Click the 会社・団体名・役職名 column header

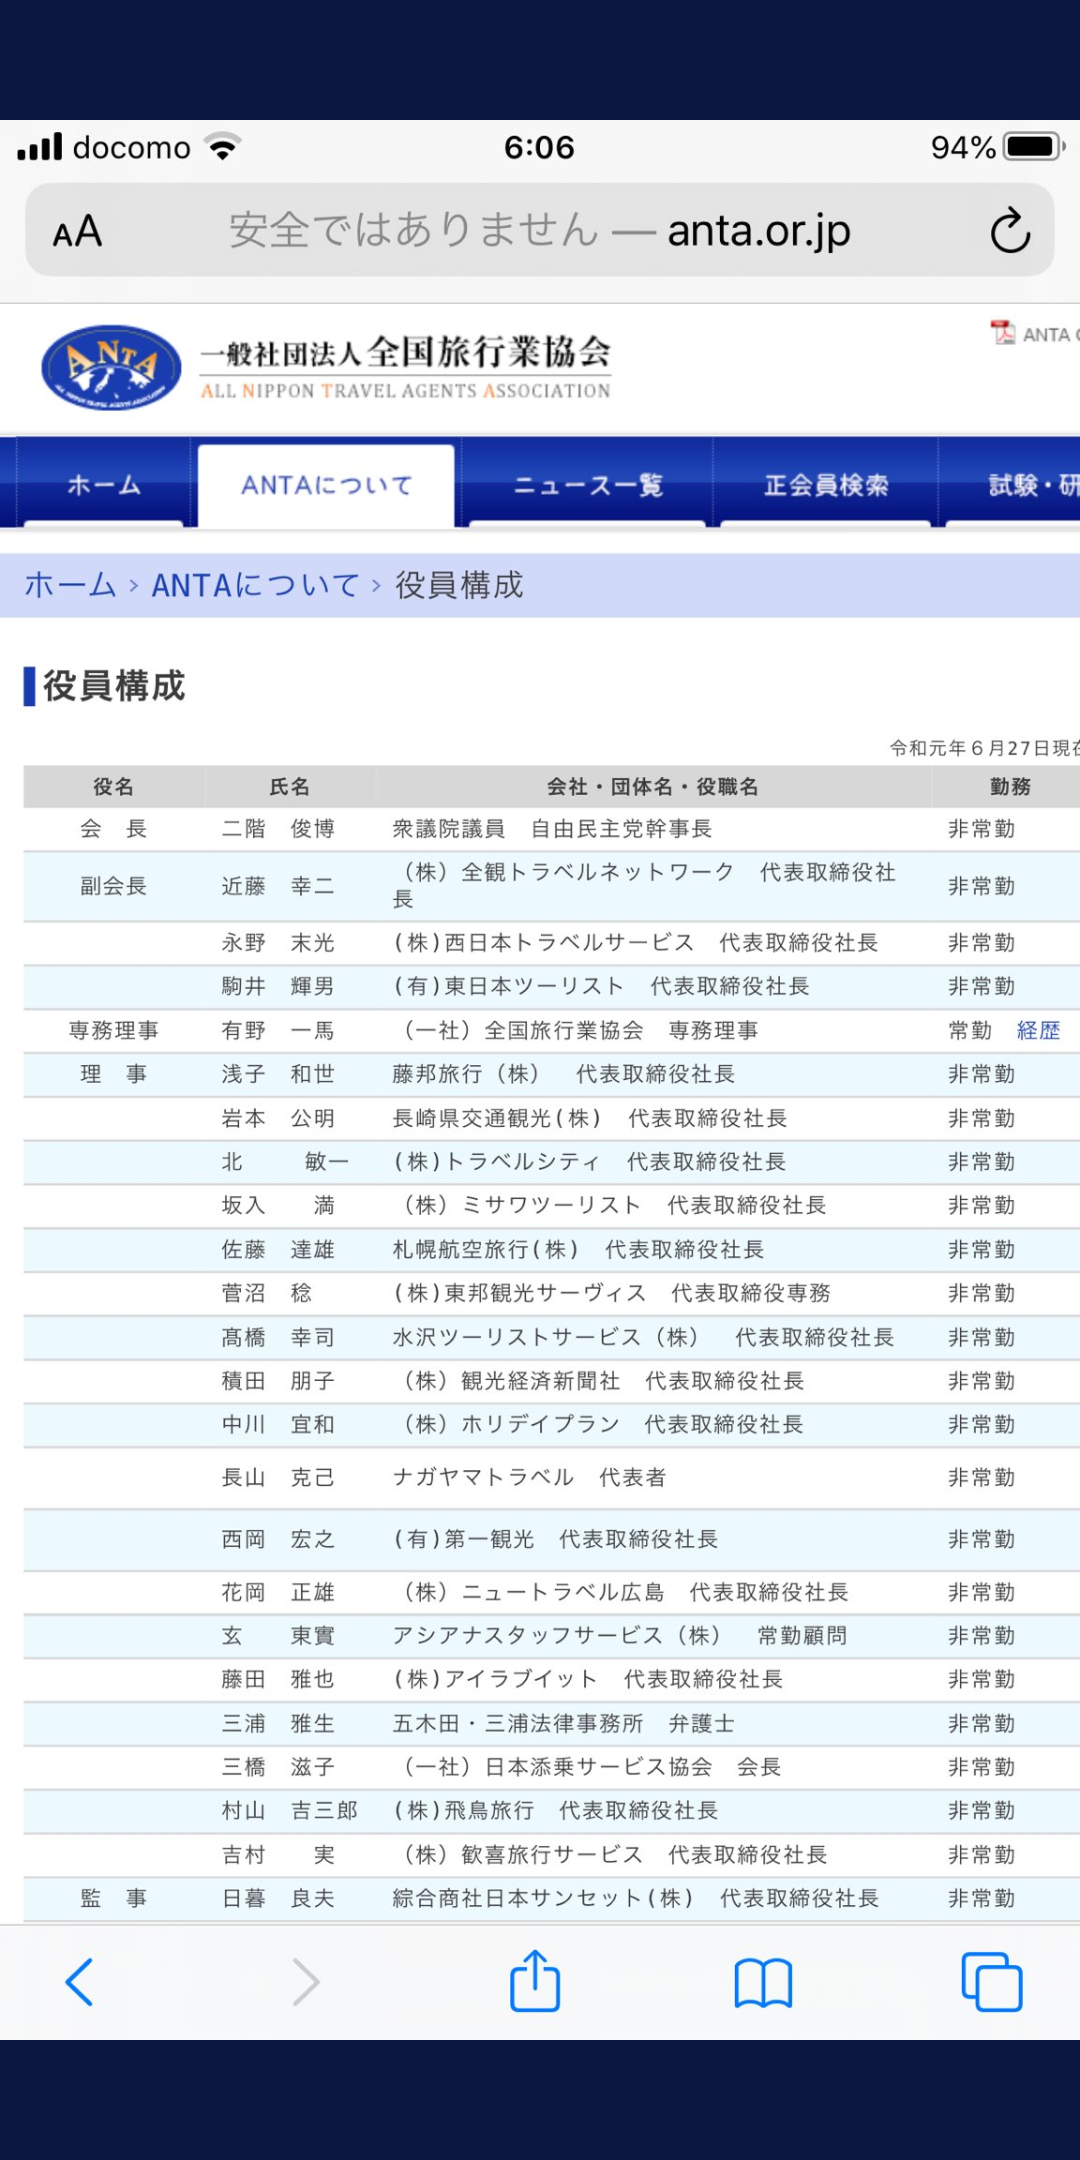click(x=652, y=787)
